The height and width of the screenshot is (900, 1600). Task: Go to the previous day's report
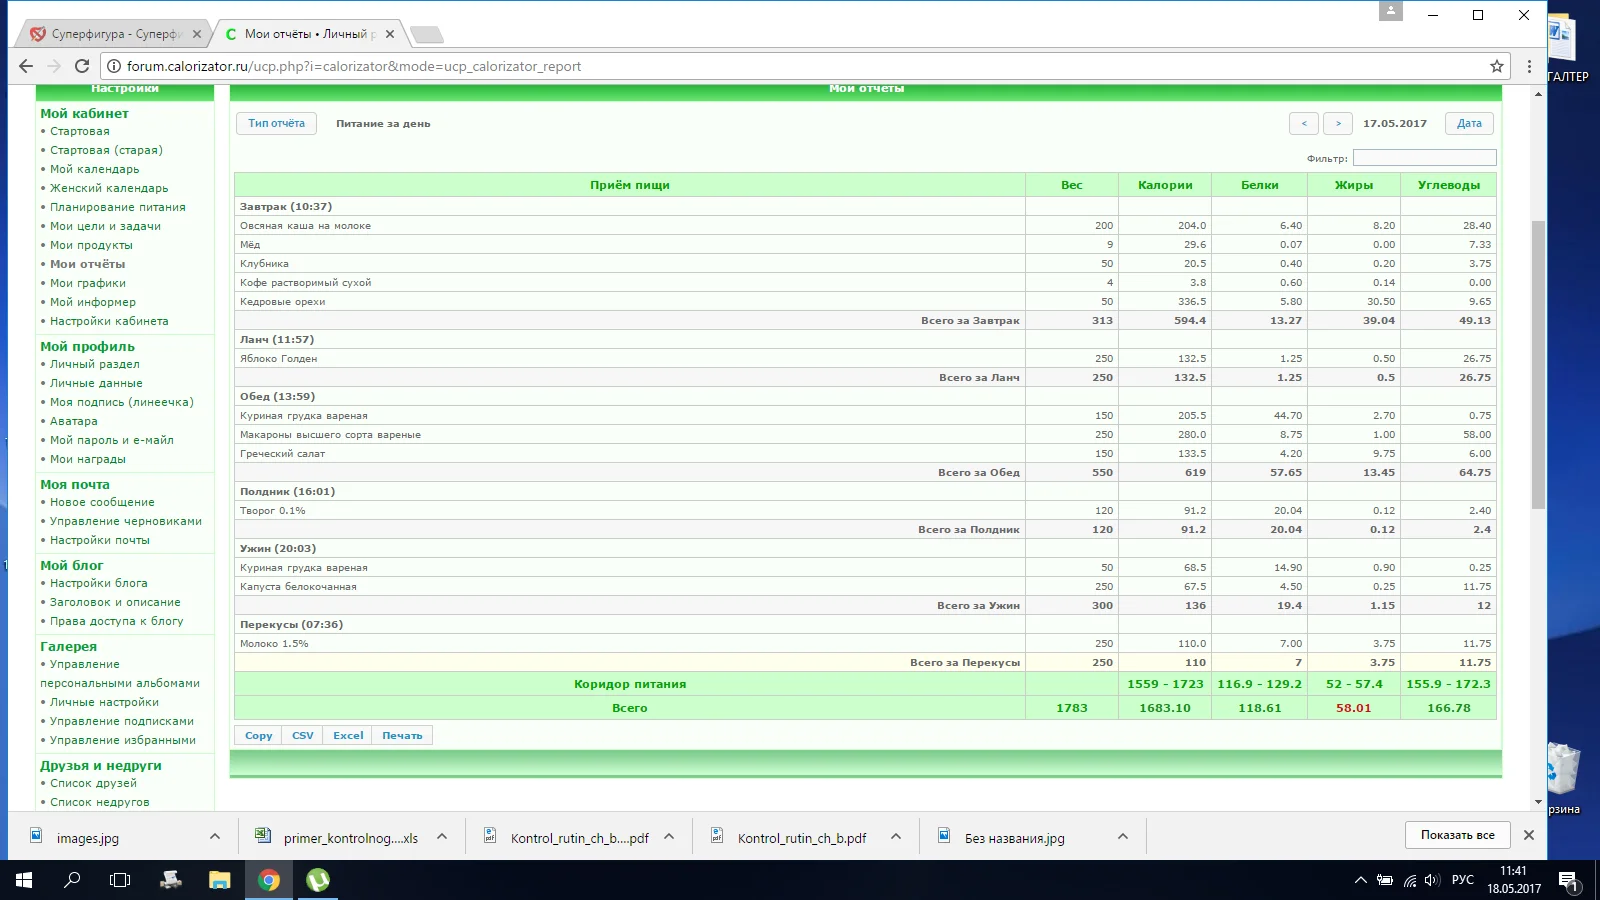click(1304, 123)
